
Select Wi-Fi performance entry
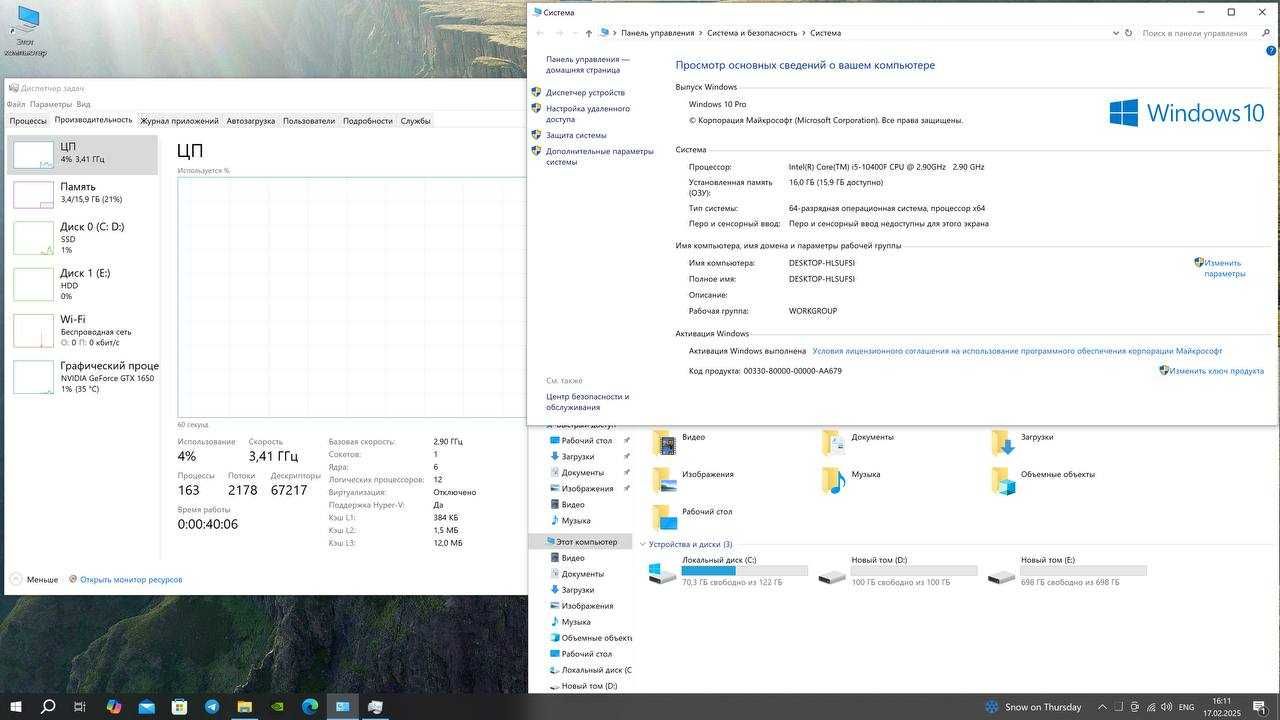tap(83, 331)
